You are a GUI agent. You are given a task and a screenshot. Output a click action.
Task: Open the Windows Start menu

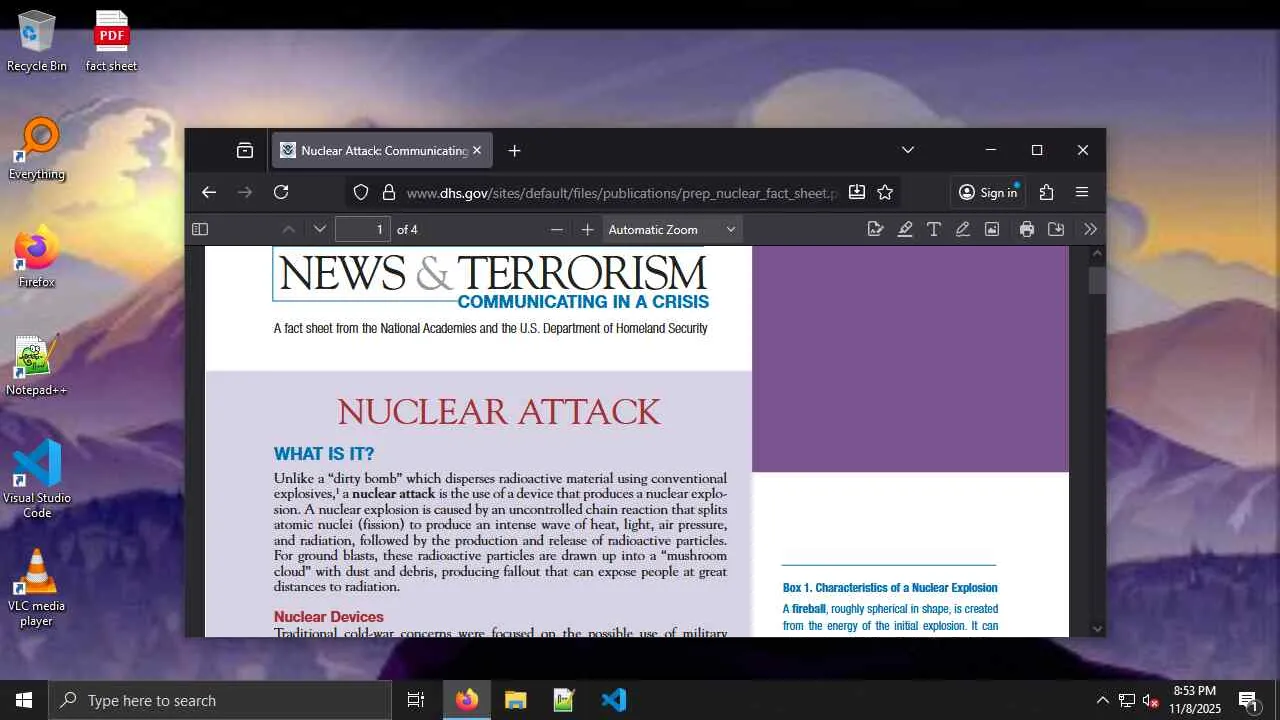pyautogui.click(x=24, y=700)
